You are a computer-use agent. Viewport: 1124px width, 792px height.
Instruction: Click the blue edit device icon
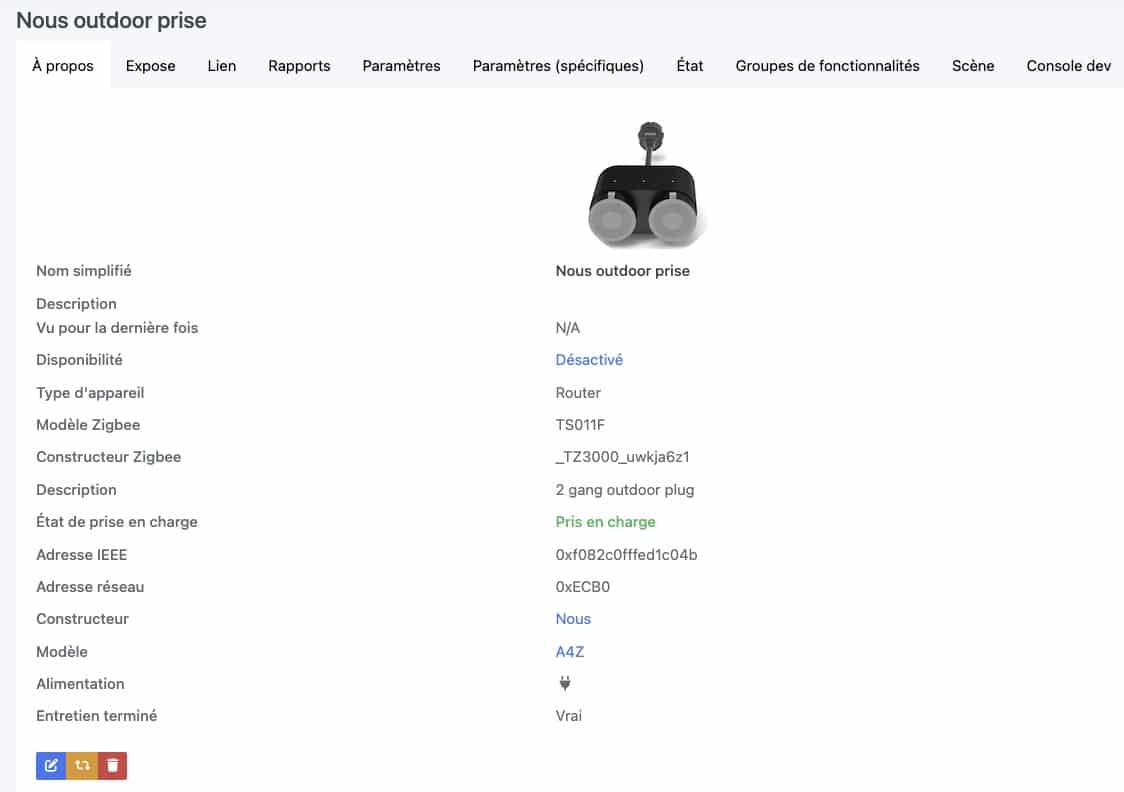point(51,765)
